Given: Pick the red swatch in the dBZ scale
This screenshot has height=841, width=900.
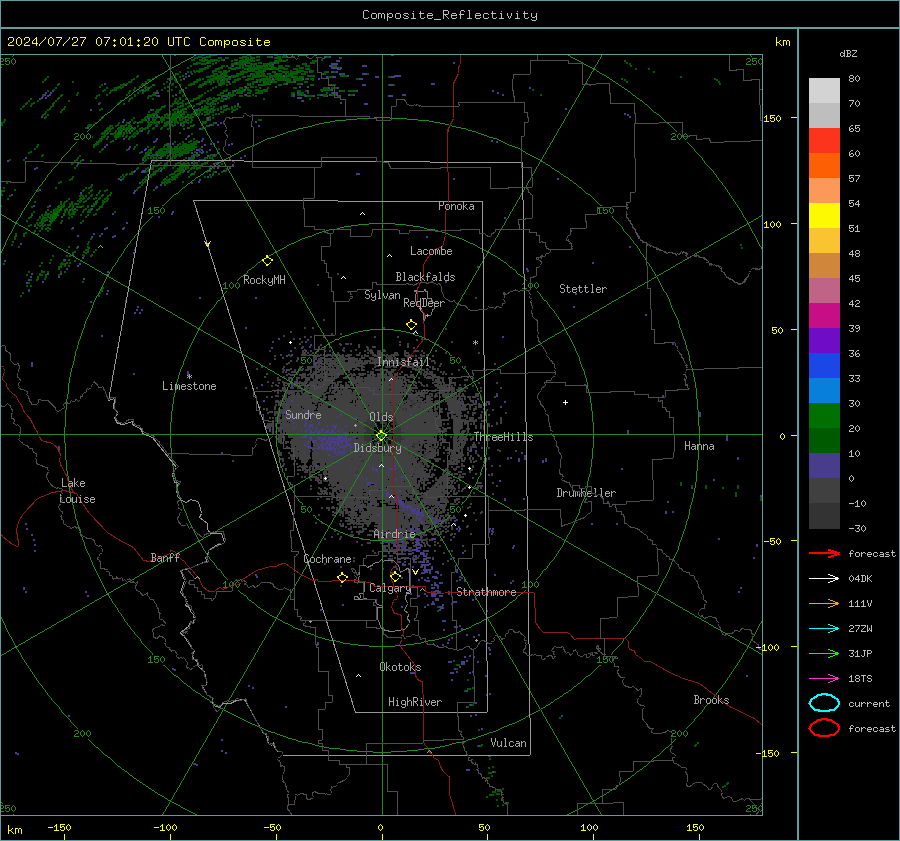Looking at the screenshot, I should click(x=824, y=141).
